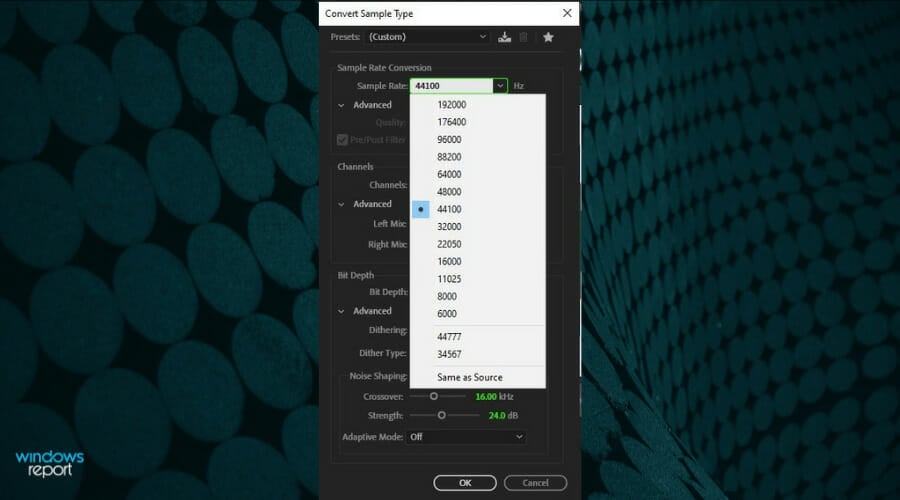The width and height of the screenshot is (900, 500).
Task: Click the 16.00 kHz crossover value
Action: [x=486, y=397]
